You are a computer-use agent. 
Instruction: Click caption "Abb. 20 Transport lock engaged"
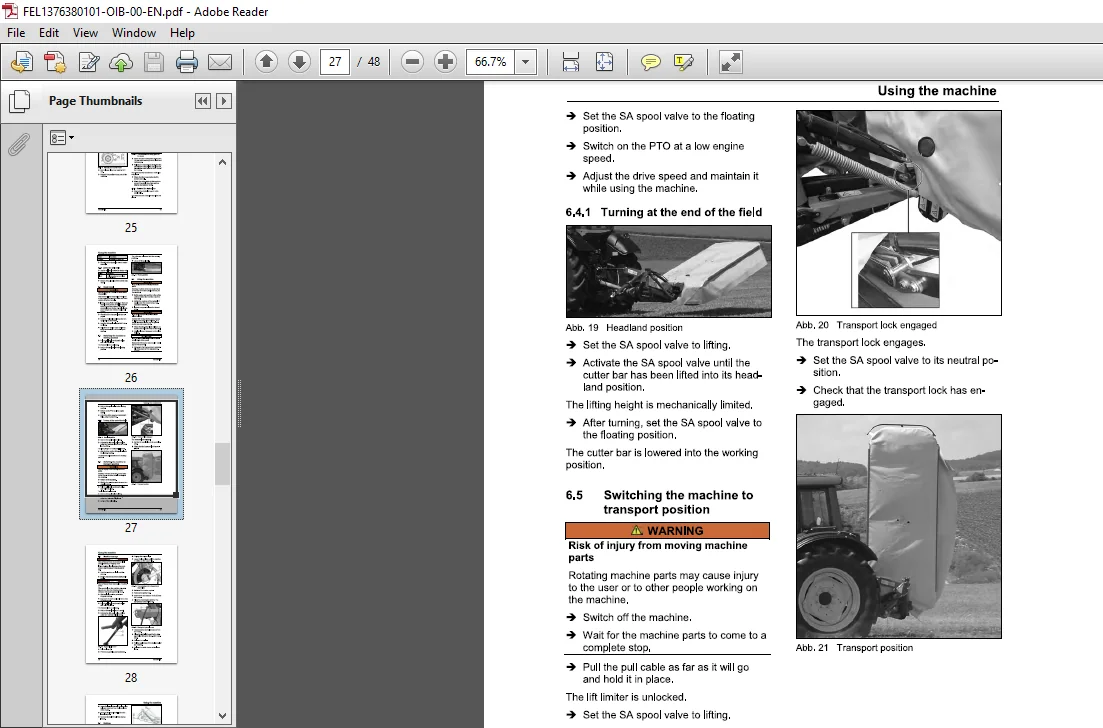pos(866,325)
